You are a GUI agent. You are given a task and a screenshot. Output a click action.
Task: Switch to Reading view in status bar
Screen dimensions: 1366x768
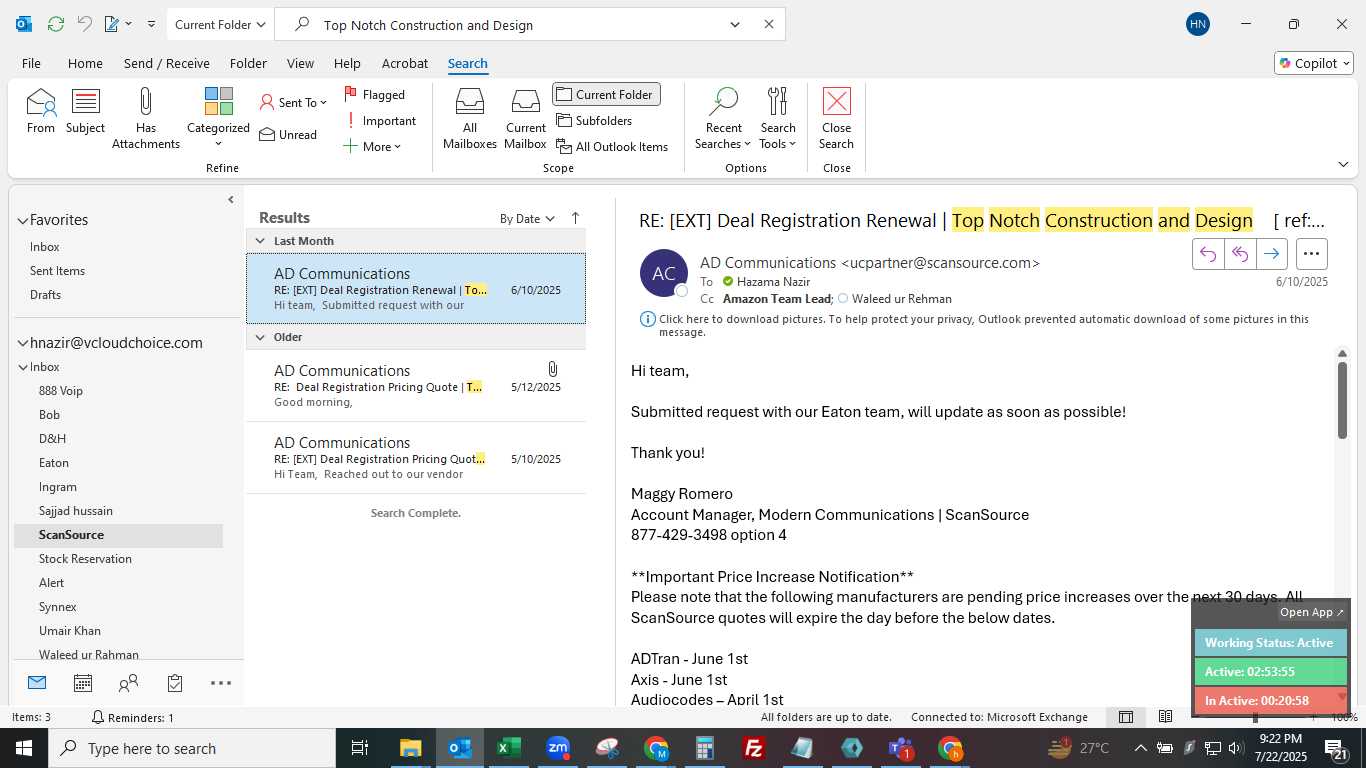[x=1166, y=717]
